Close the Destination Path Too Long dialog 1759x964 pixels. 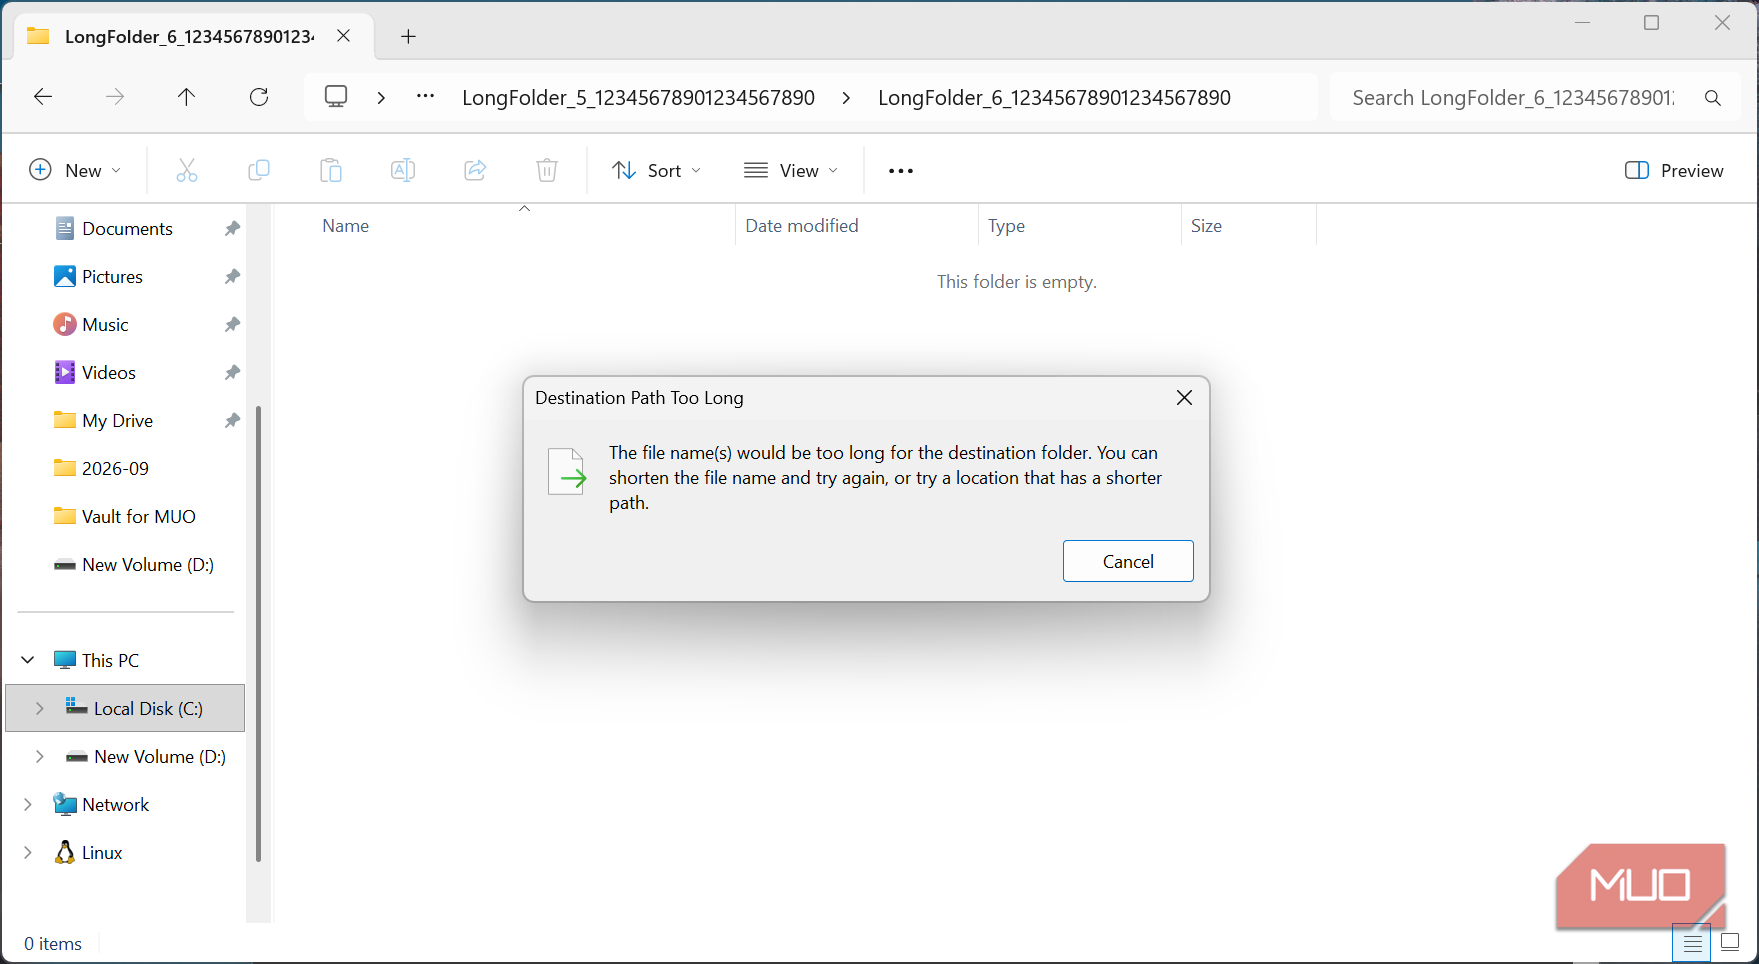1185,398
